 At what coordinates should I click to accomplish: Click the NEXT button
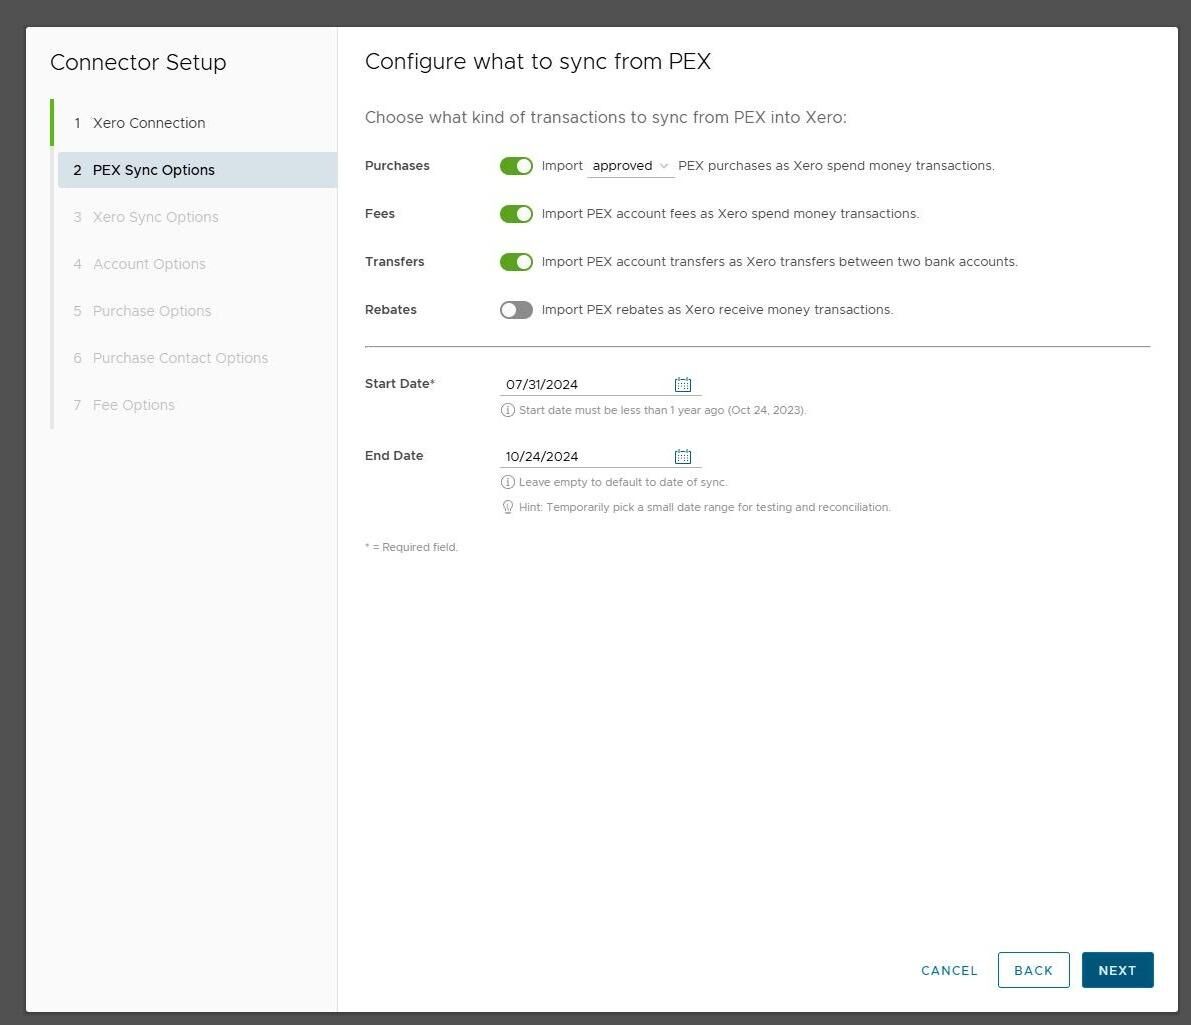(x=1117, y=970)
